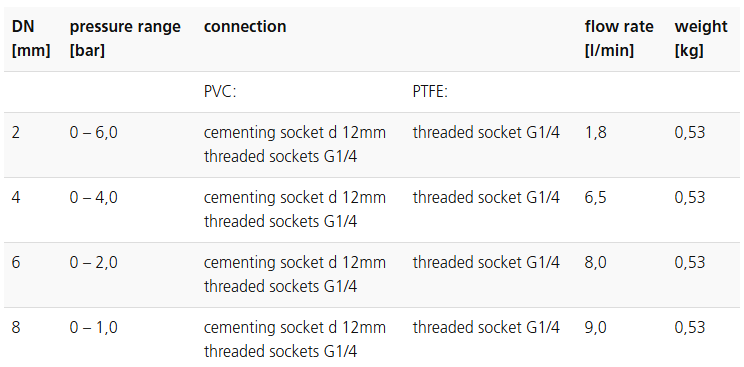This screenshot has height=367, width=744.
Task: Click the DN 8 row value
Action: (x=16, y=327)
